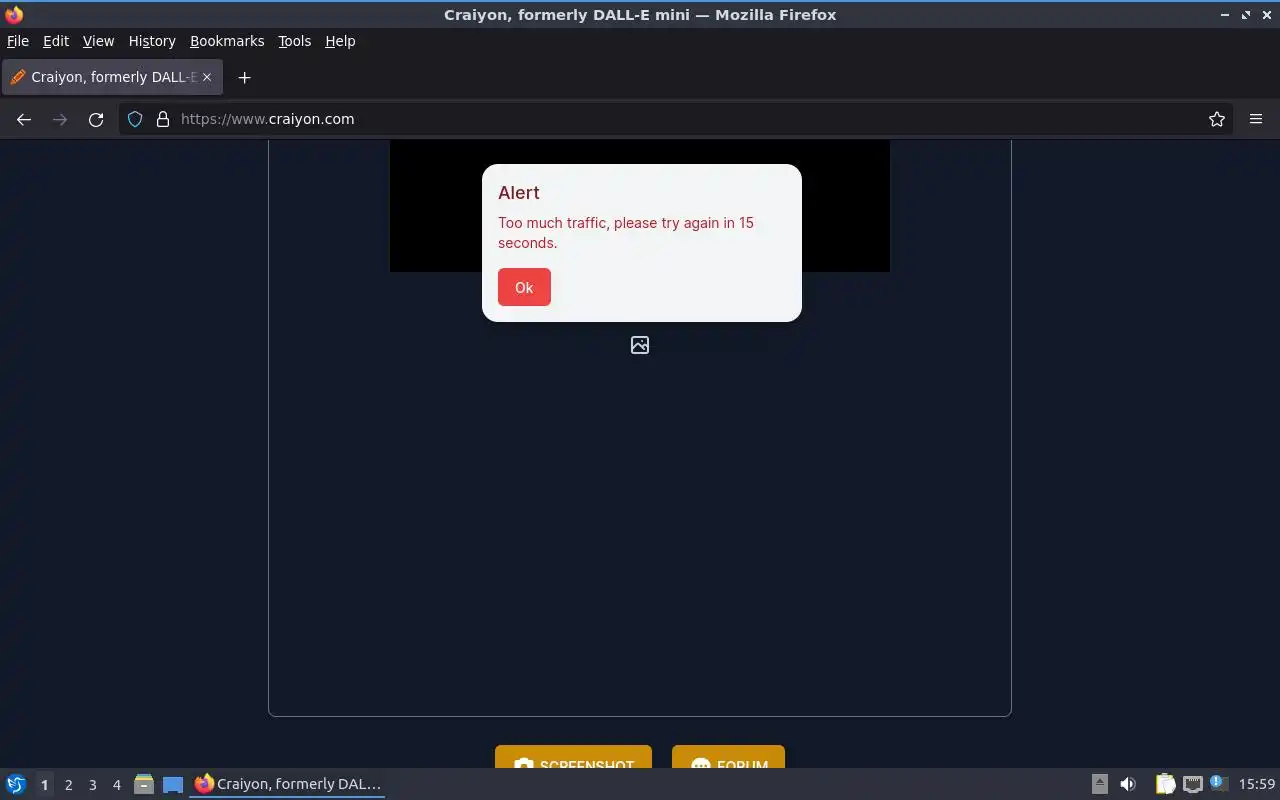1280x800 pixels.
Task: Open the Bookmarks menu
Action: (x=227, y=41)
